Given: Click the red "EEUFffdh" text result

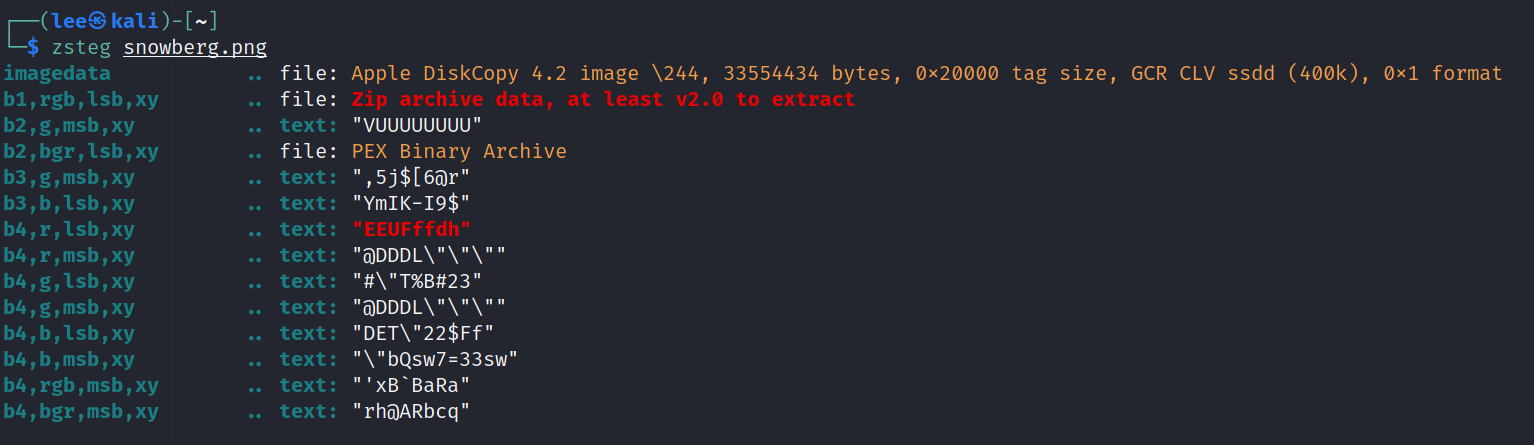Looking at the screenshot, I should [411, 229].
